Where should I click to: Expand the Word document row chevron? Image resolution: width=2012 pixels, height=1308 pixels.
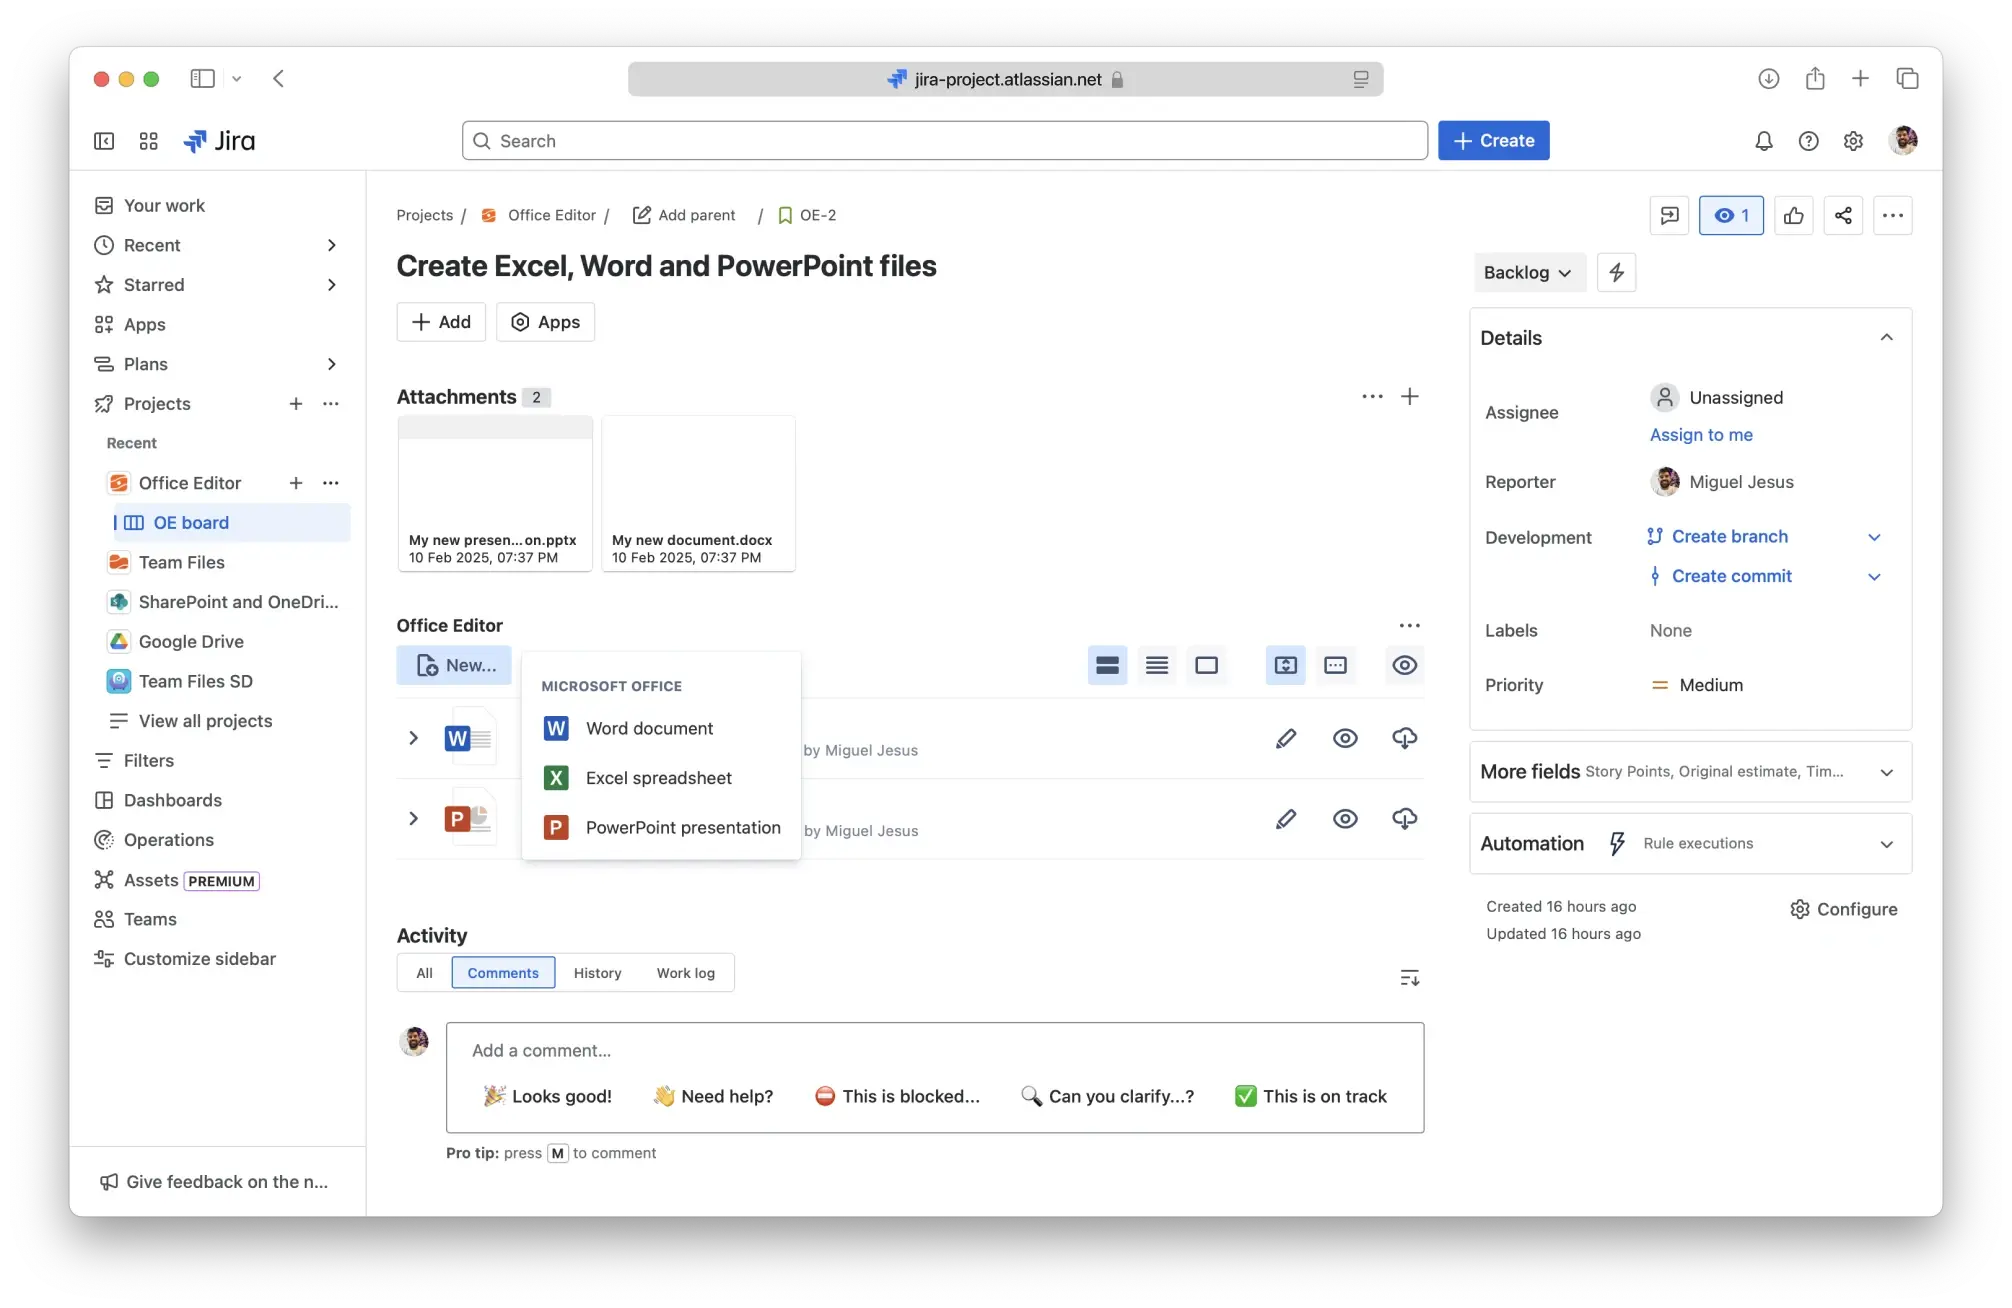coord(413,738)
